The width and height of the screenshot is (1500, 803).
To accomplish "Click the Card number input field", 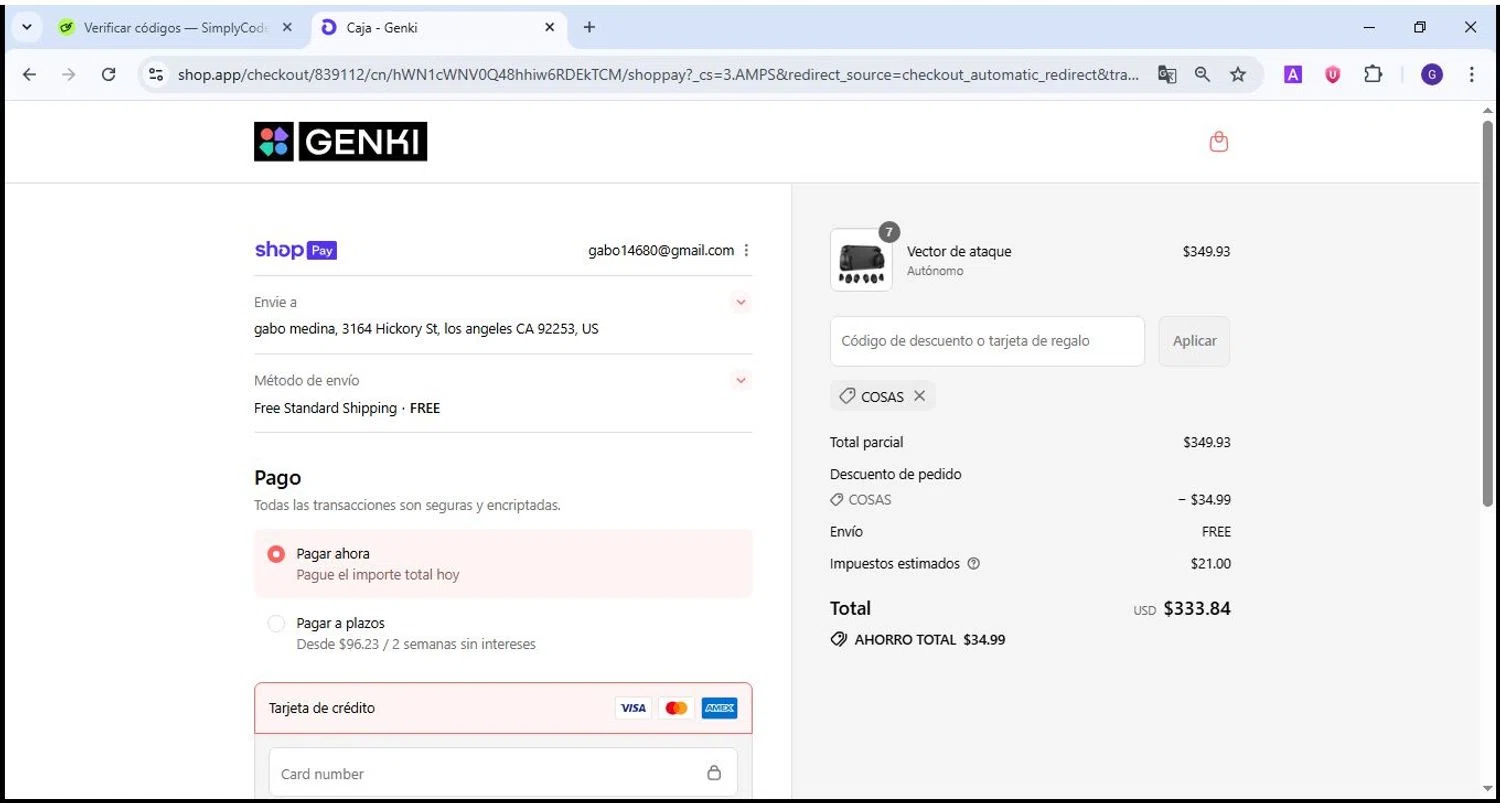I will point(503,773).
